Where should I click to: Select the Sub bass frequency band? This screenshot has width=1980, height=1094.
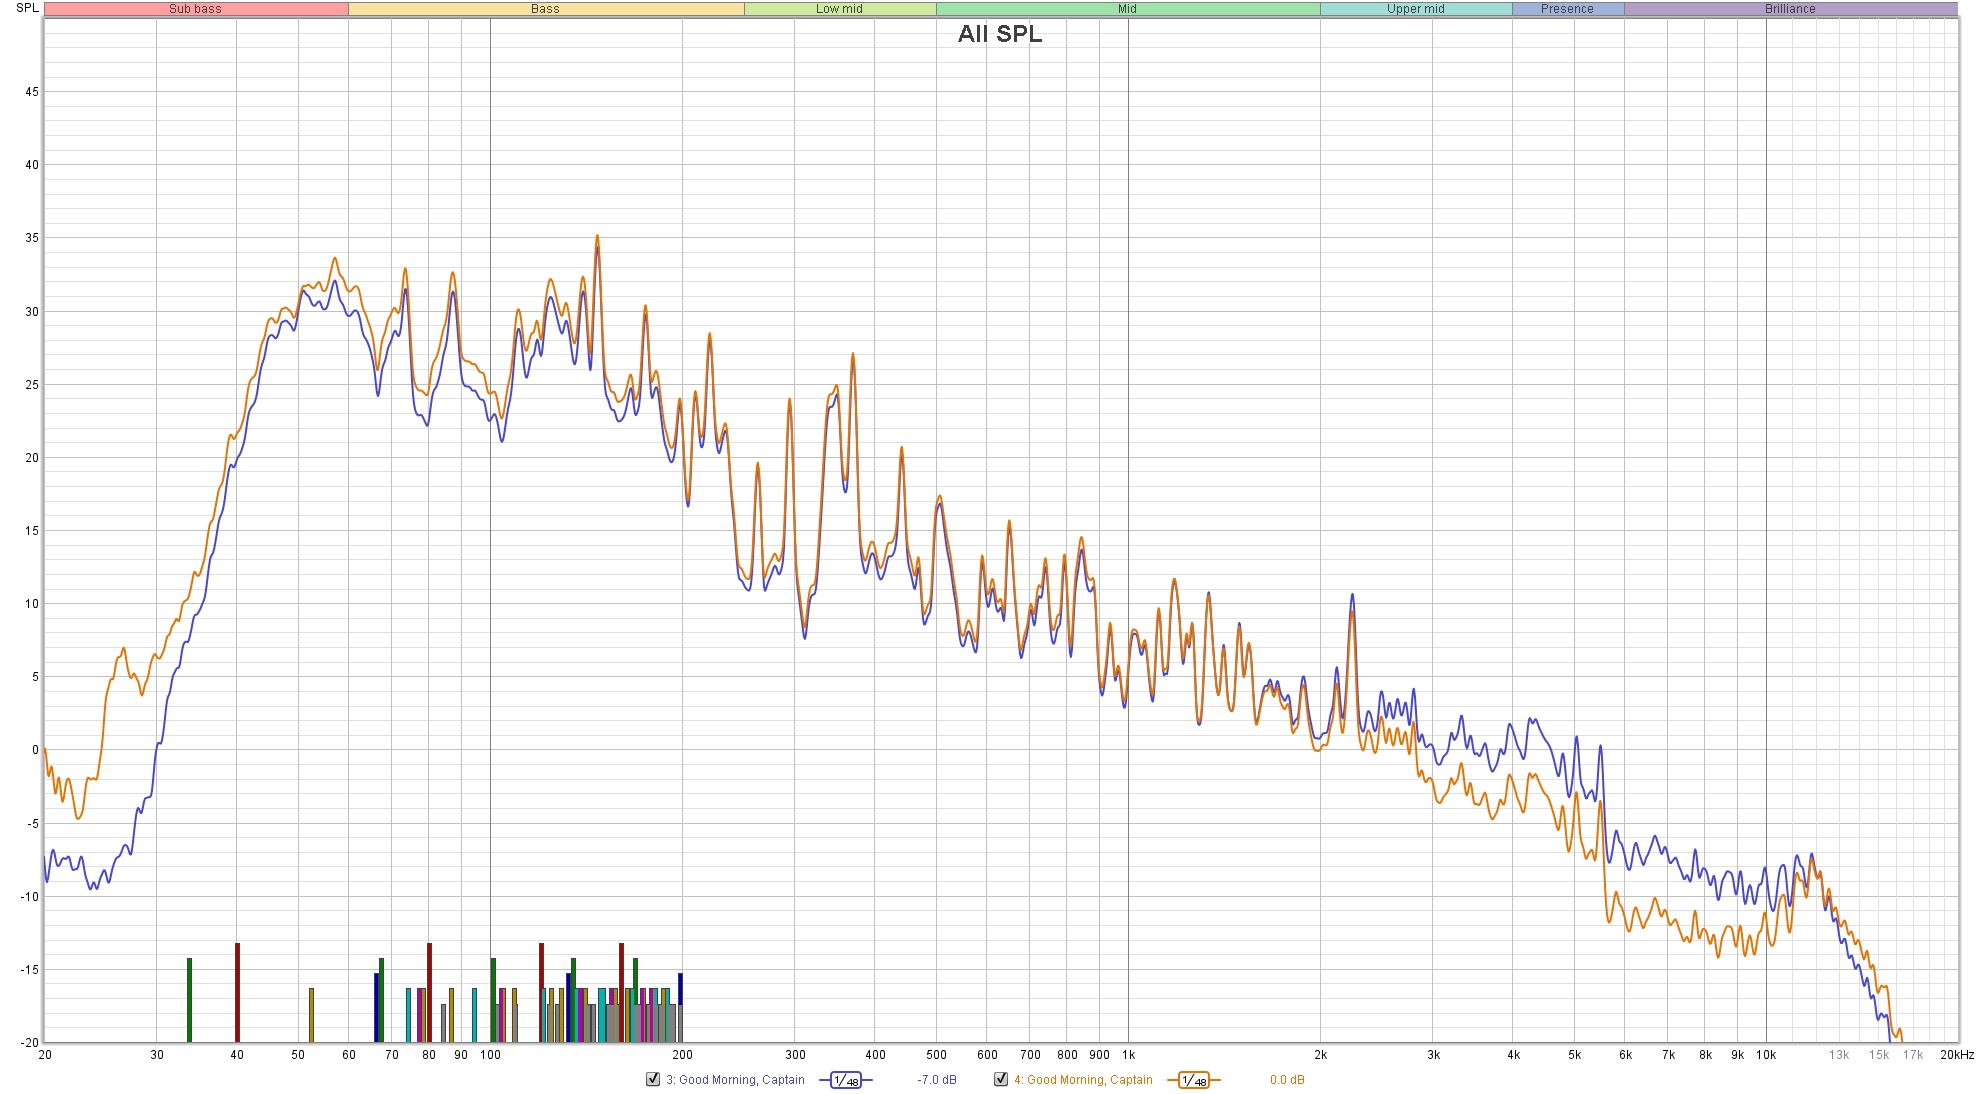196,9
